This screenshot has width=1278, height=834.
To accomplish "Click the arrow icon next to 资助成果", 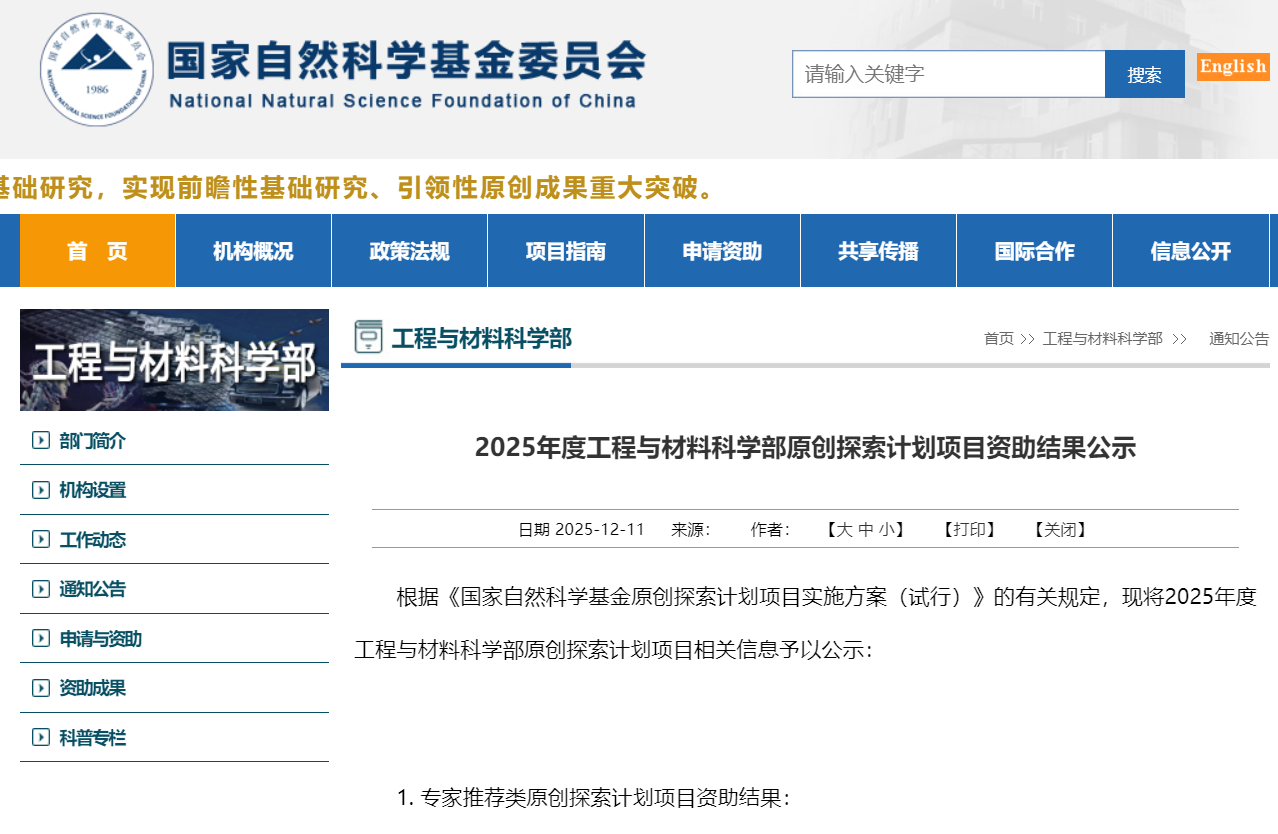I will pos(41,688).
